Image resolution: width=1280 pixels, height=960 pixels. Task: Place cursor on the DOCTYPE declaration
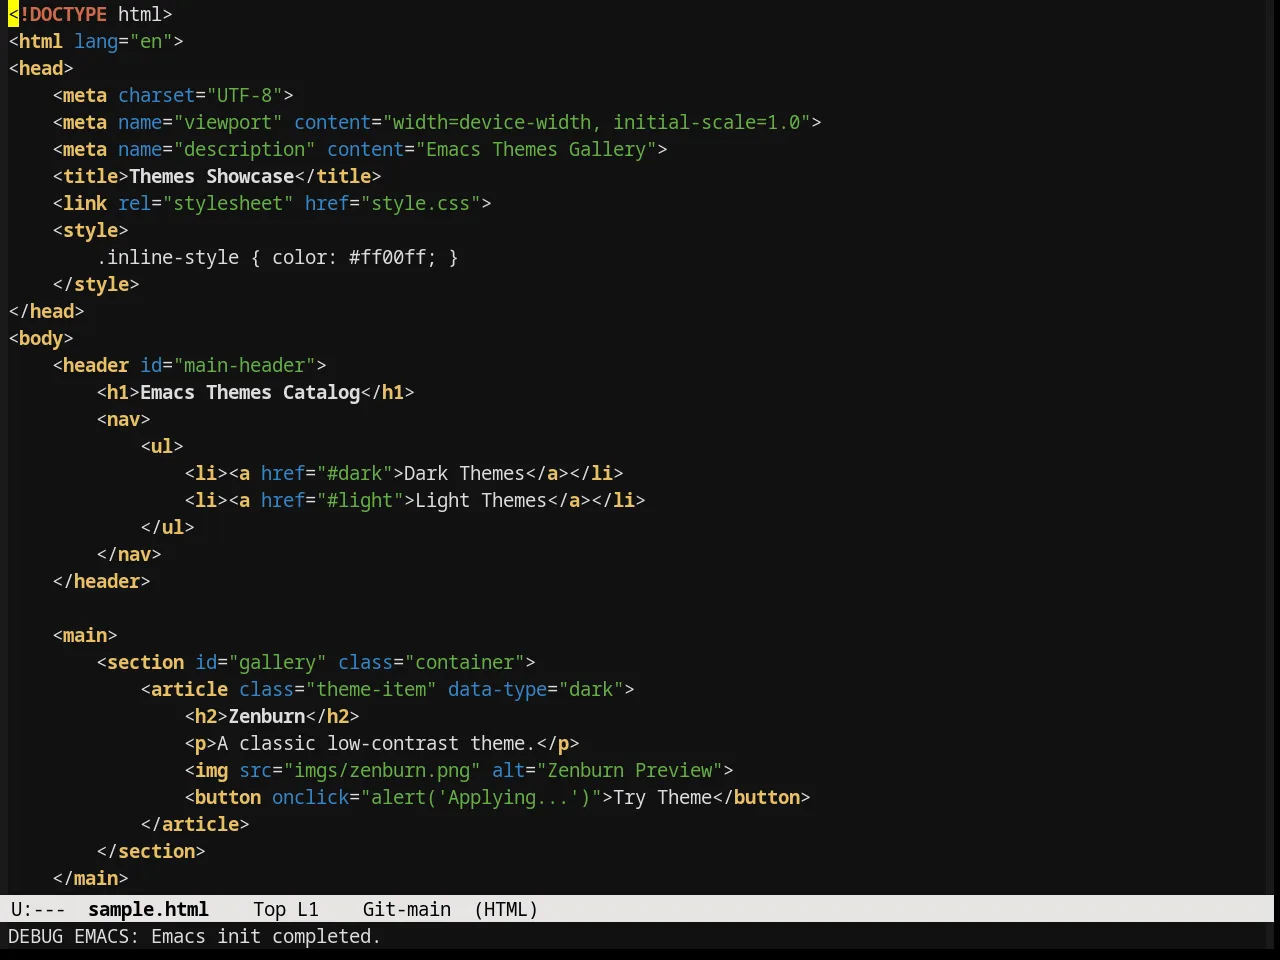click(x=90, y=14)
